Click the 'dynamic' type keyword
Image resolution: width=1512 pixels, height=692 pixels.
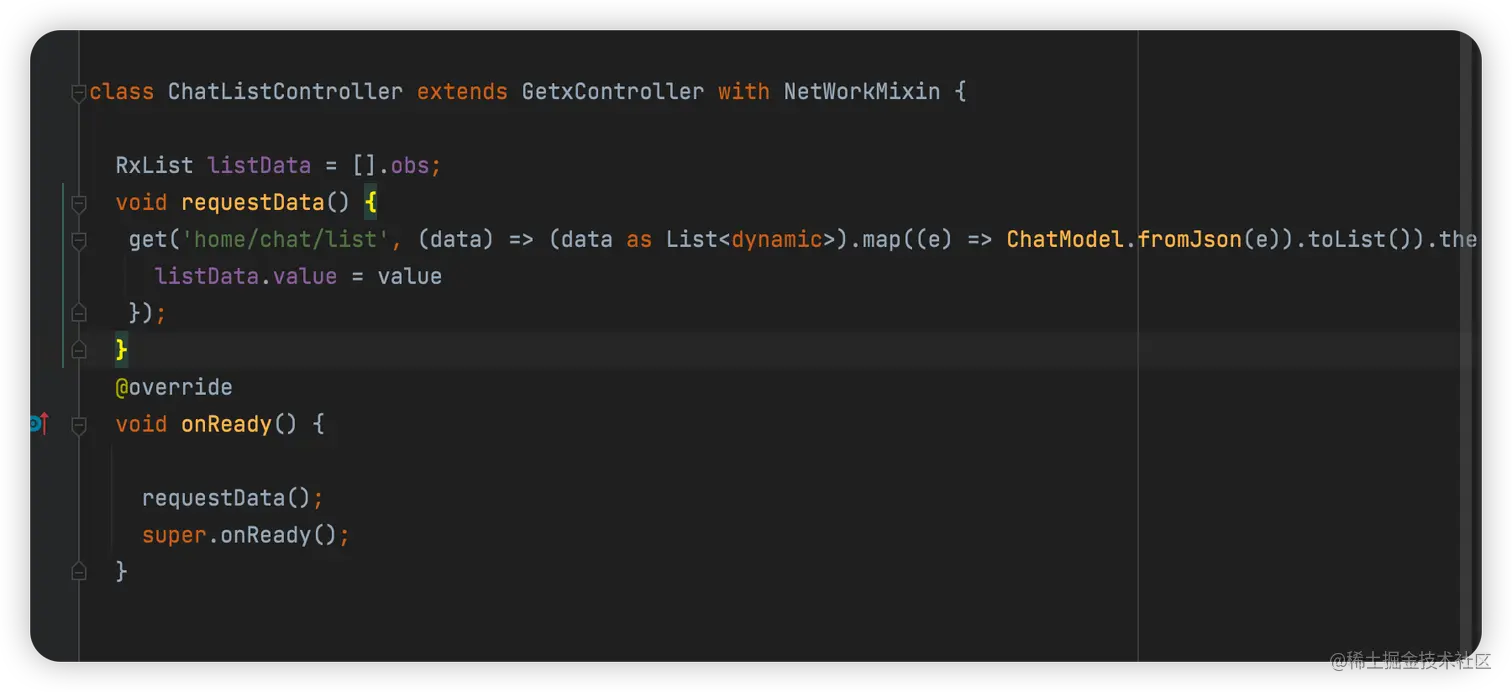pyautogui.click(x=777, y=239)
